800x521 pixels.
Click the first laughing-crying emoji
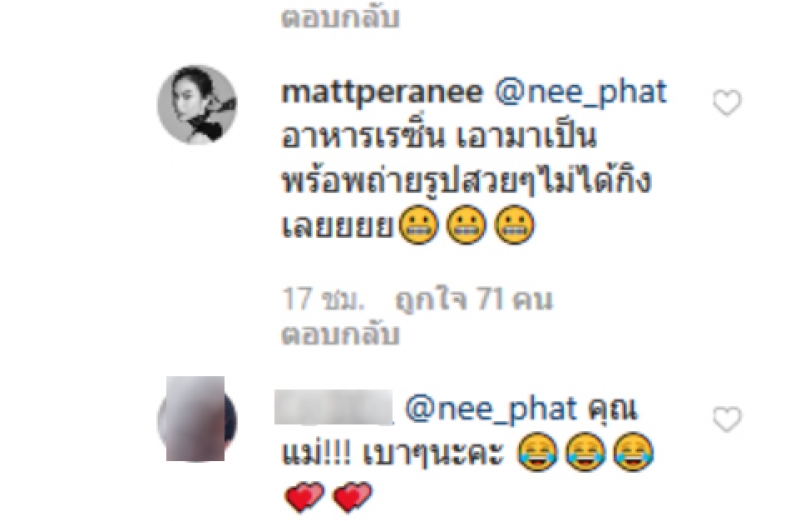coord(537,452)
